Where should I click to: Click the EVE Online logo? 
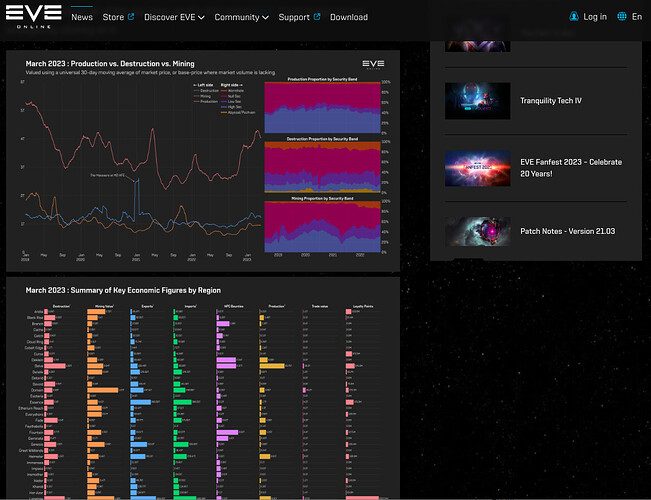[34, 17]
